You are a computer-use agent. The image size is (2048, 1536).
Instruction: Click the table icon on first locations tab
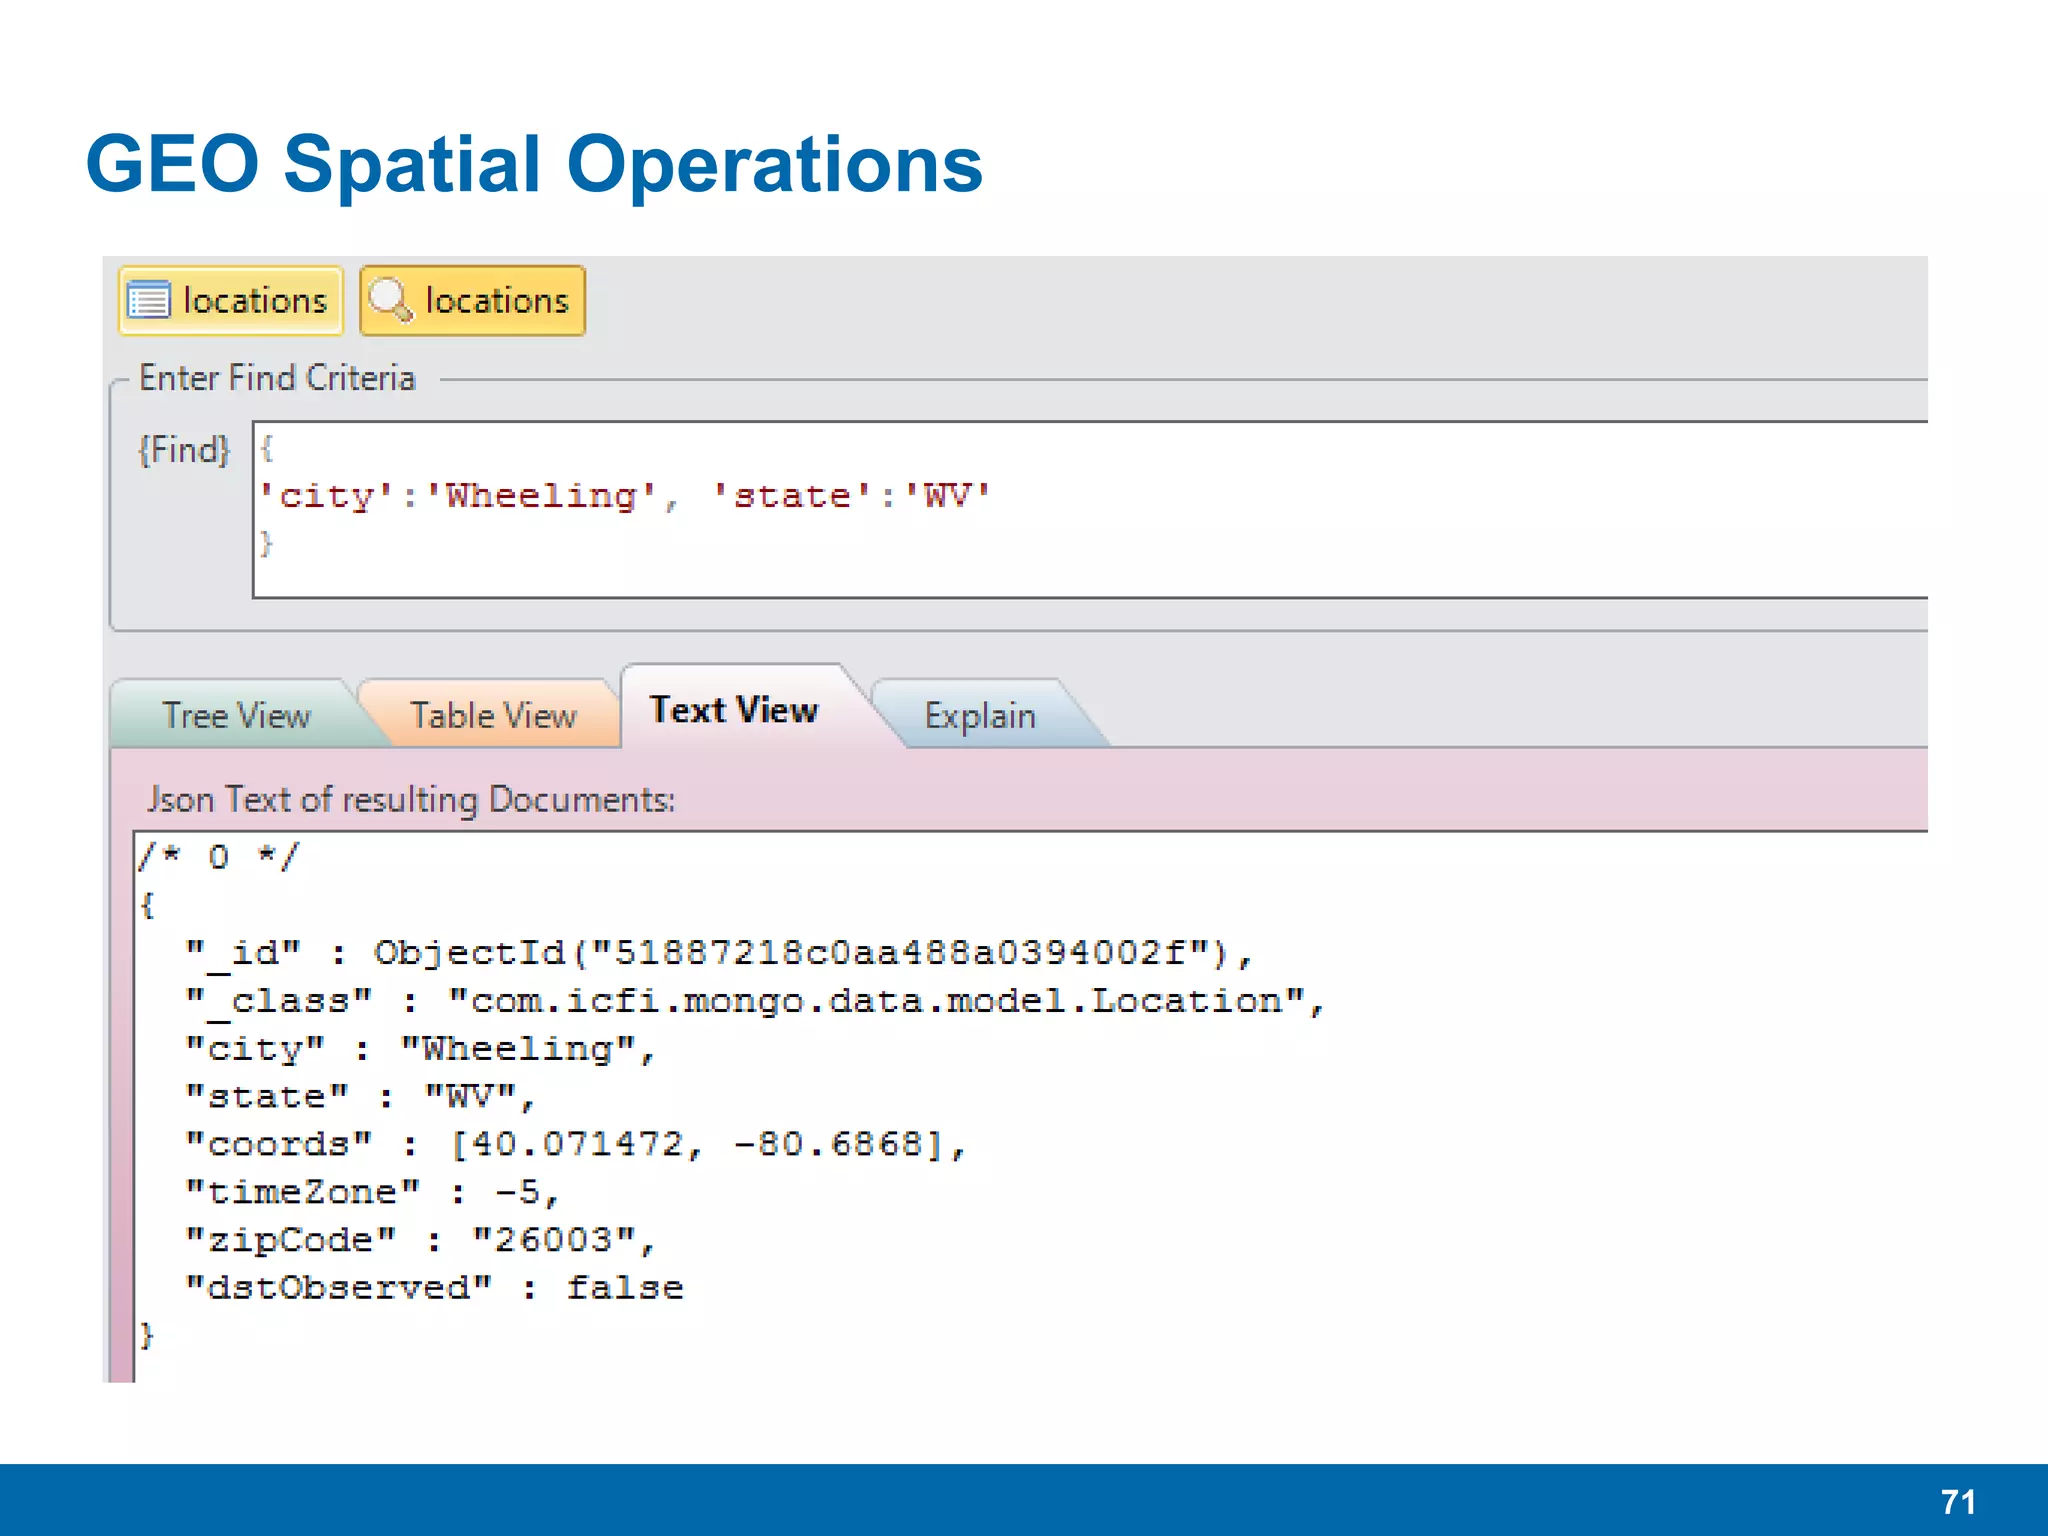150,300
